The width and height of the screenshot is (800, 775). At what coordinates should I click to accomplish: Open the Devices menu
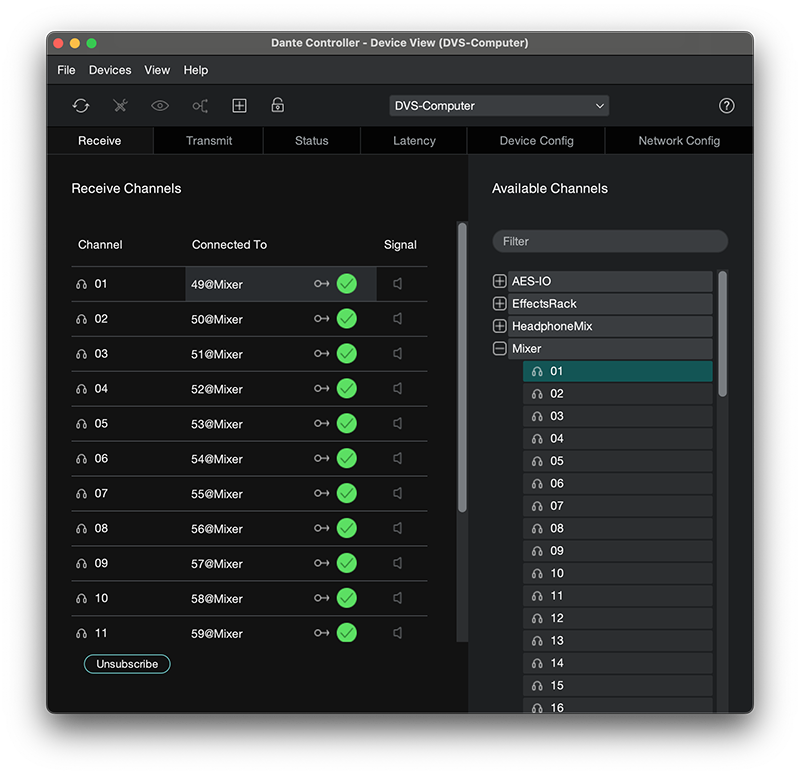(x=110, y=70)
